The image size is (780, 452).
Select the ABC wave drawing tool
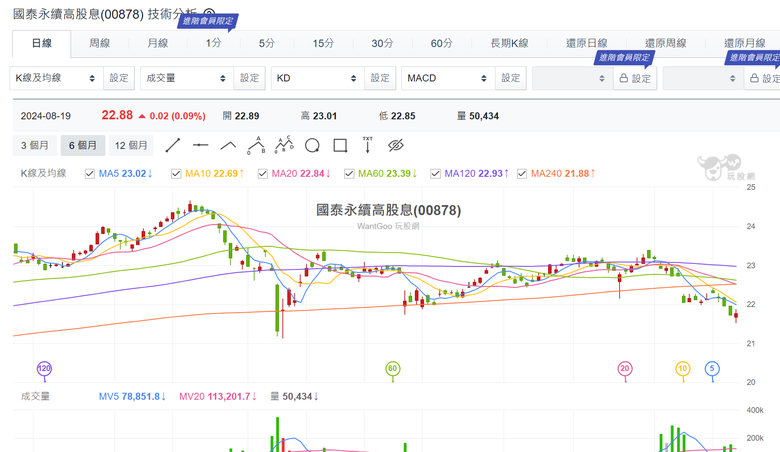[256, 145]
